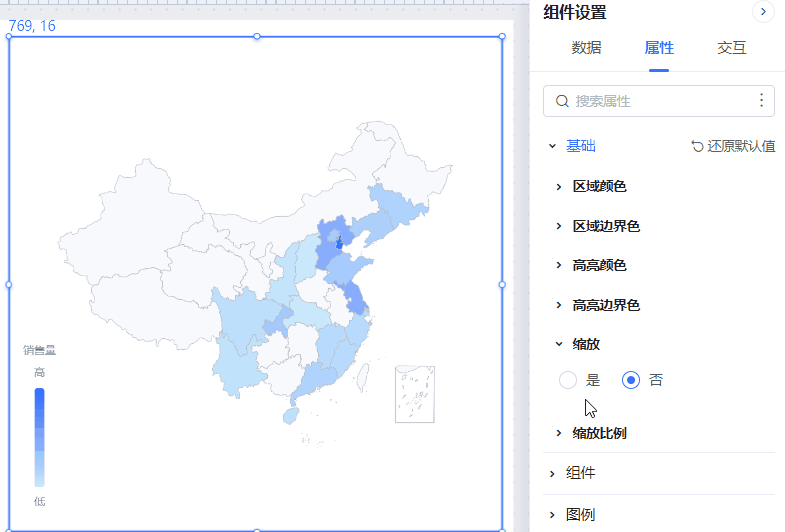785x532 pixels.
Task: Click the South China Sea inset map box
Action: (415, 394)
